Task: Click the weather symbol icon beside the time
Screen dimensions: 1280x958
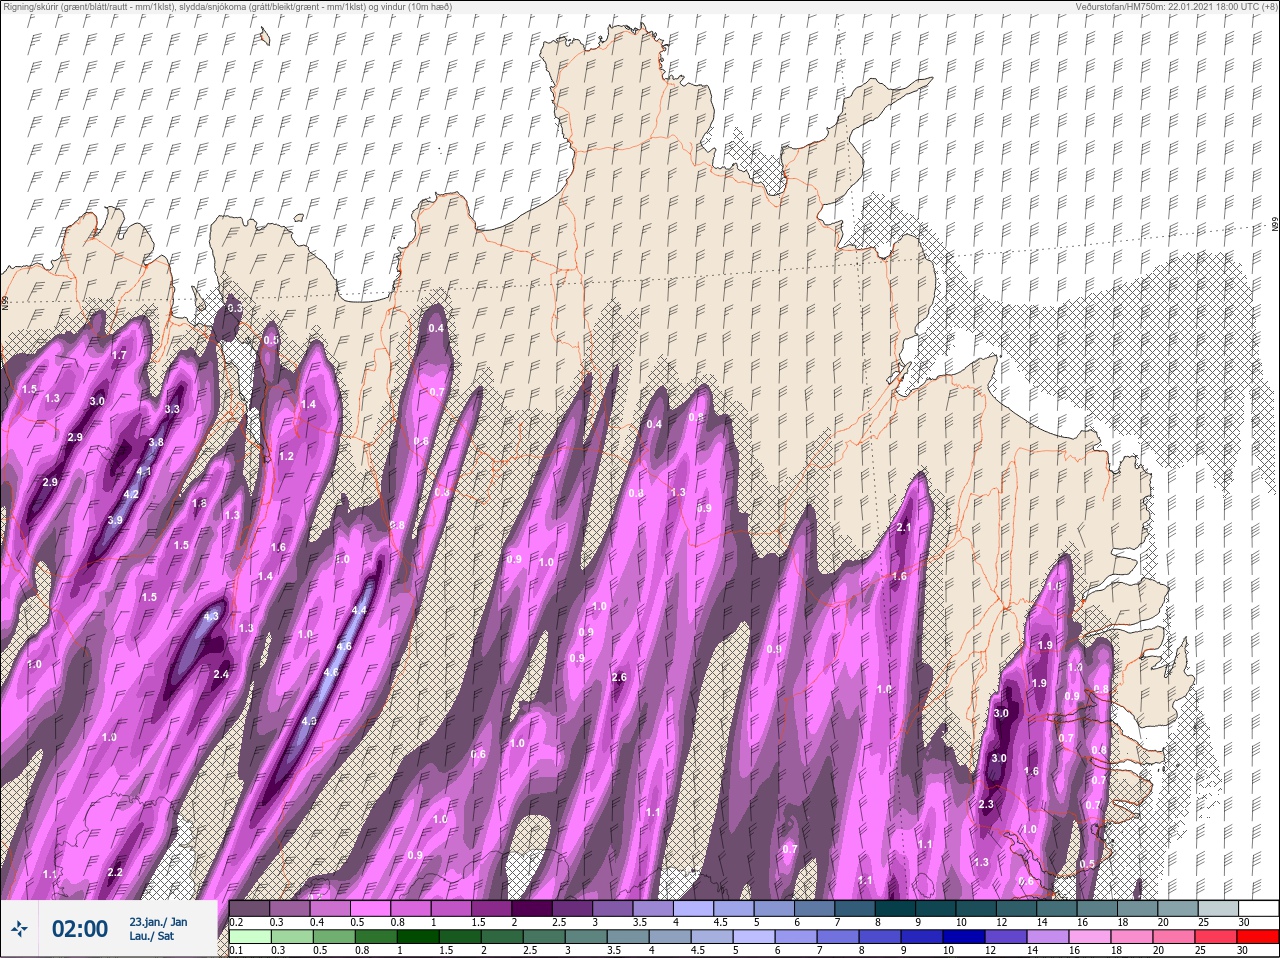Action: pyautogui.click(x=20, y=929)
